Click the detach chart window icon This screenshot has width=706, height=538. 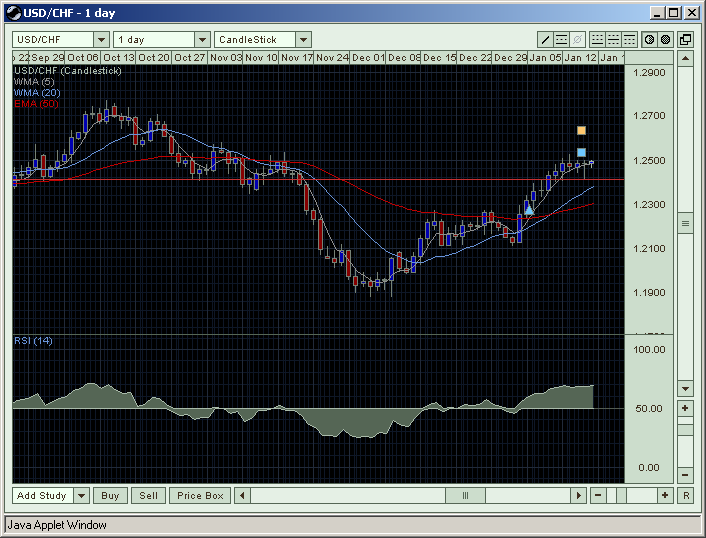point(685,40)
